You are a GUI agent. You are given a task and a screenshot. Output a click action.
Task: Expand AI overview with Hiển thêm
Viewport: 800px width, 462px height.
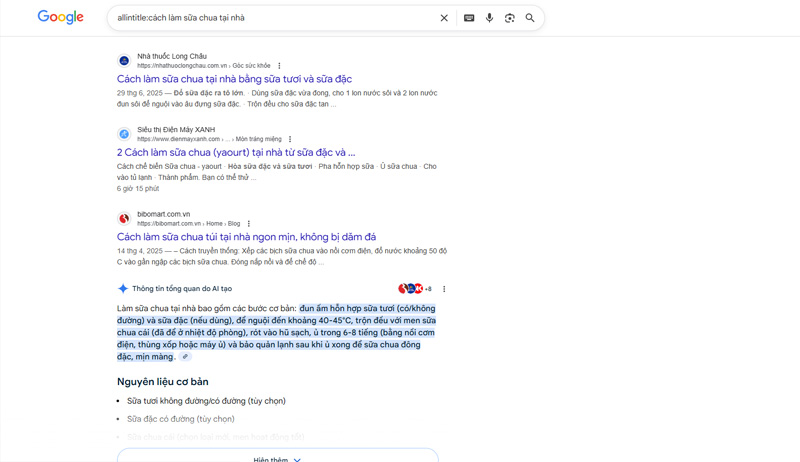coord(277,458)
